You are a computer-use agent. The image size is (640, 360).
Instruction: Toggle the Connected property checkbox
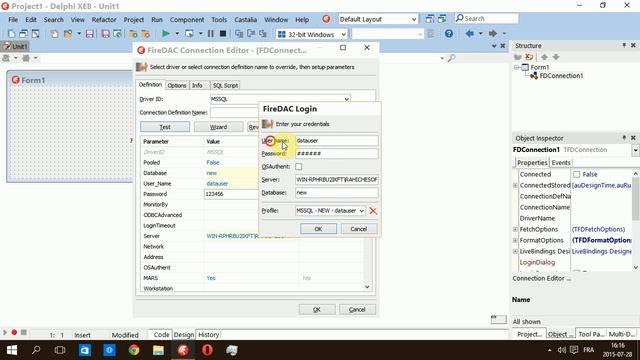[x=576, y=174]
